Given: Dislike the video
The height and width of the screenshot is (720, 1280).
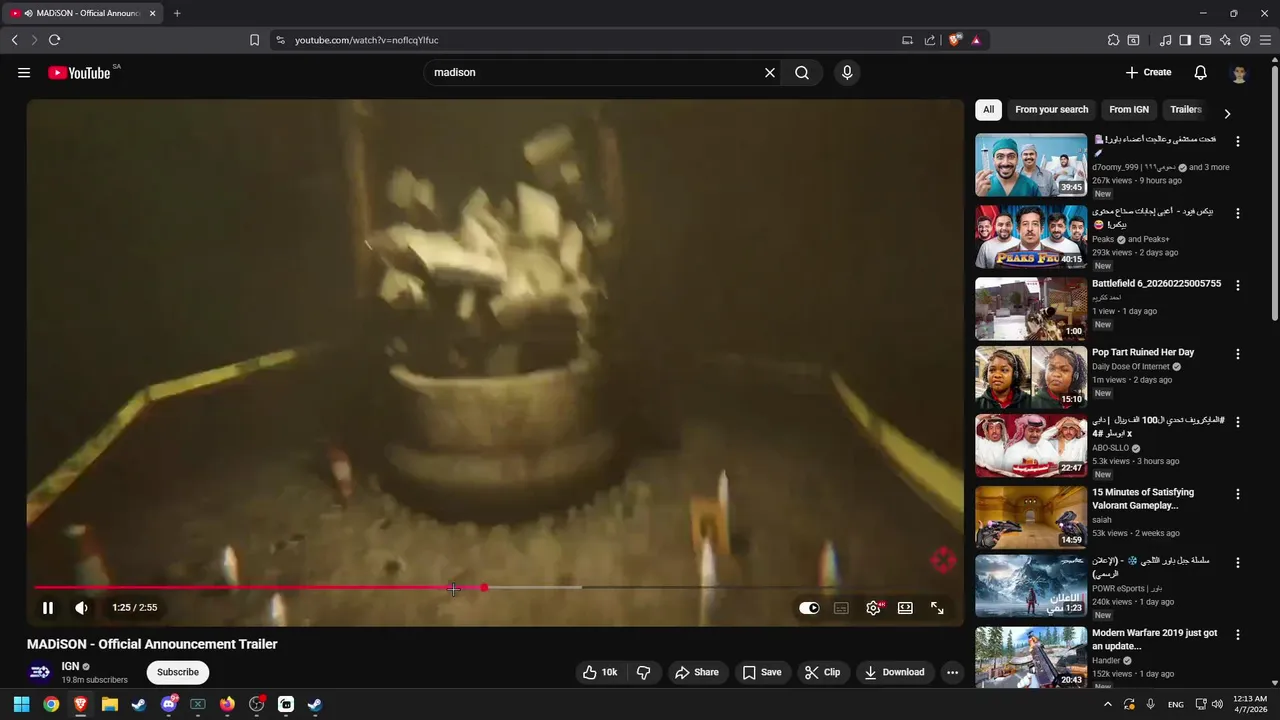Looking at the screenshot, I should [644, 672].
